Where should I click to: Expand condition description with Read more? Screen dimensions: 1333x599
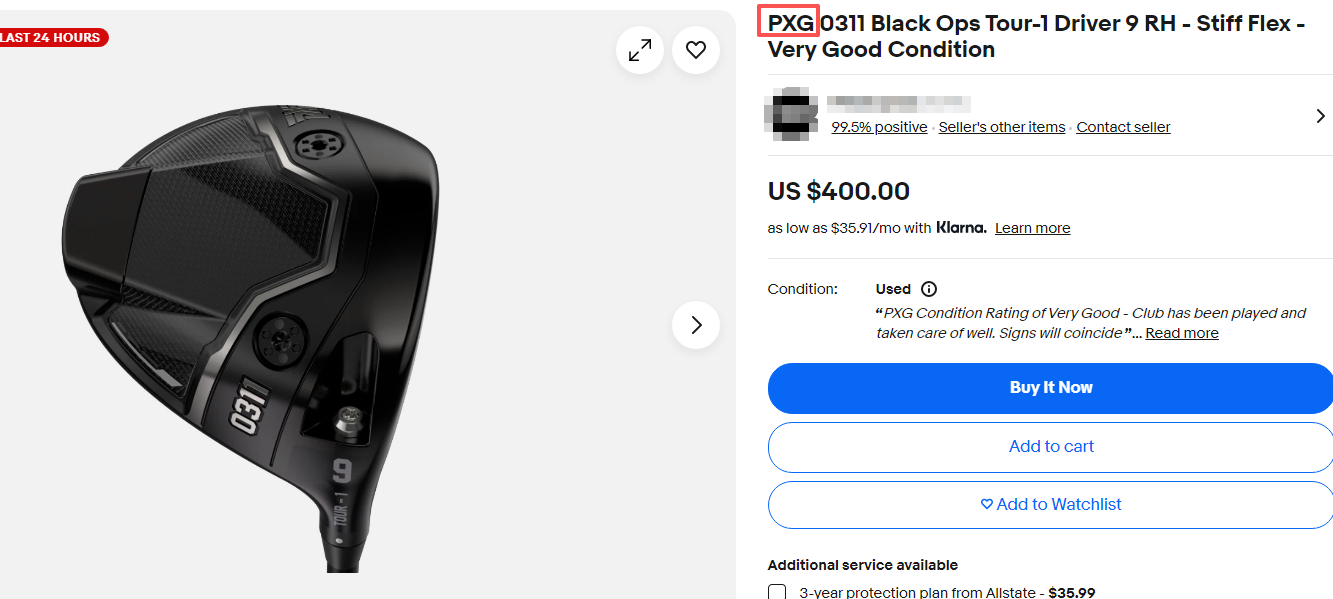(1182, 333)
